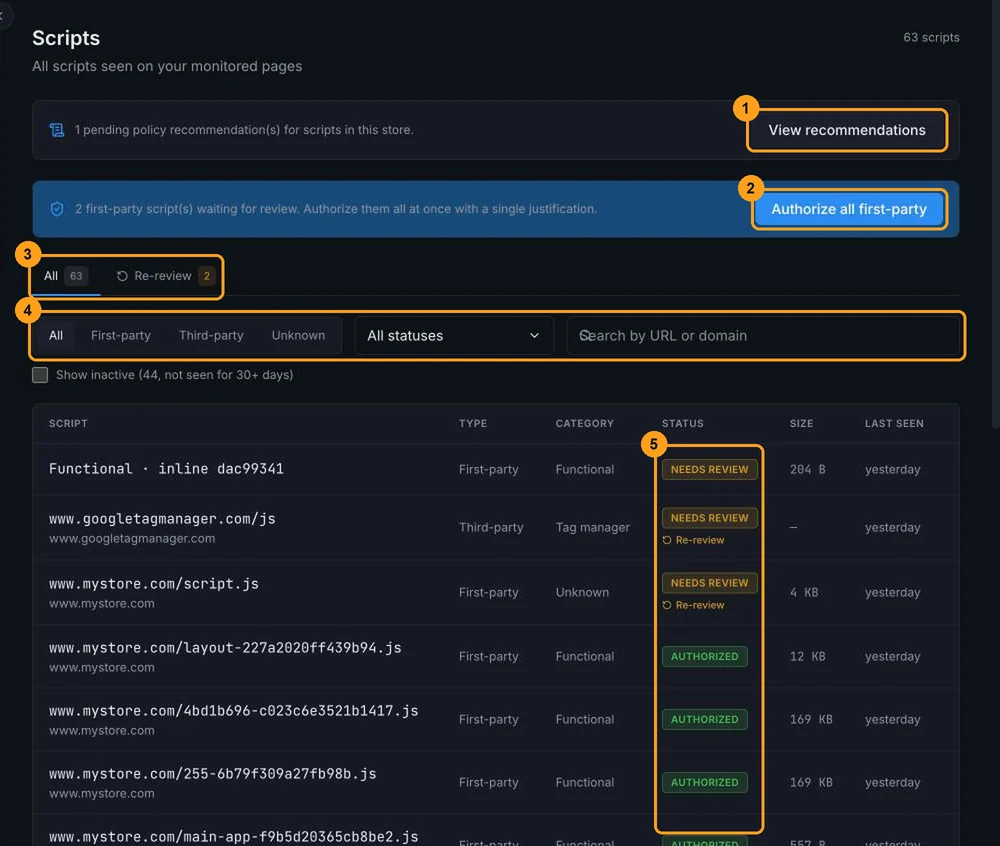The image size is (1000, 846).
Task: Click the Unknown category of script.js
Action: tap(582, 592)
